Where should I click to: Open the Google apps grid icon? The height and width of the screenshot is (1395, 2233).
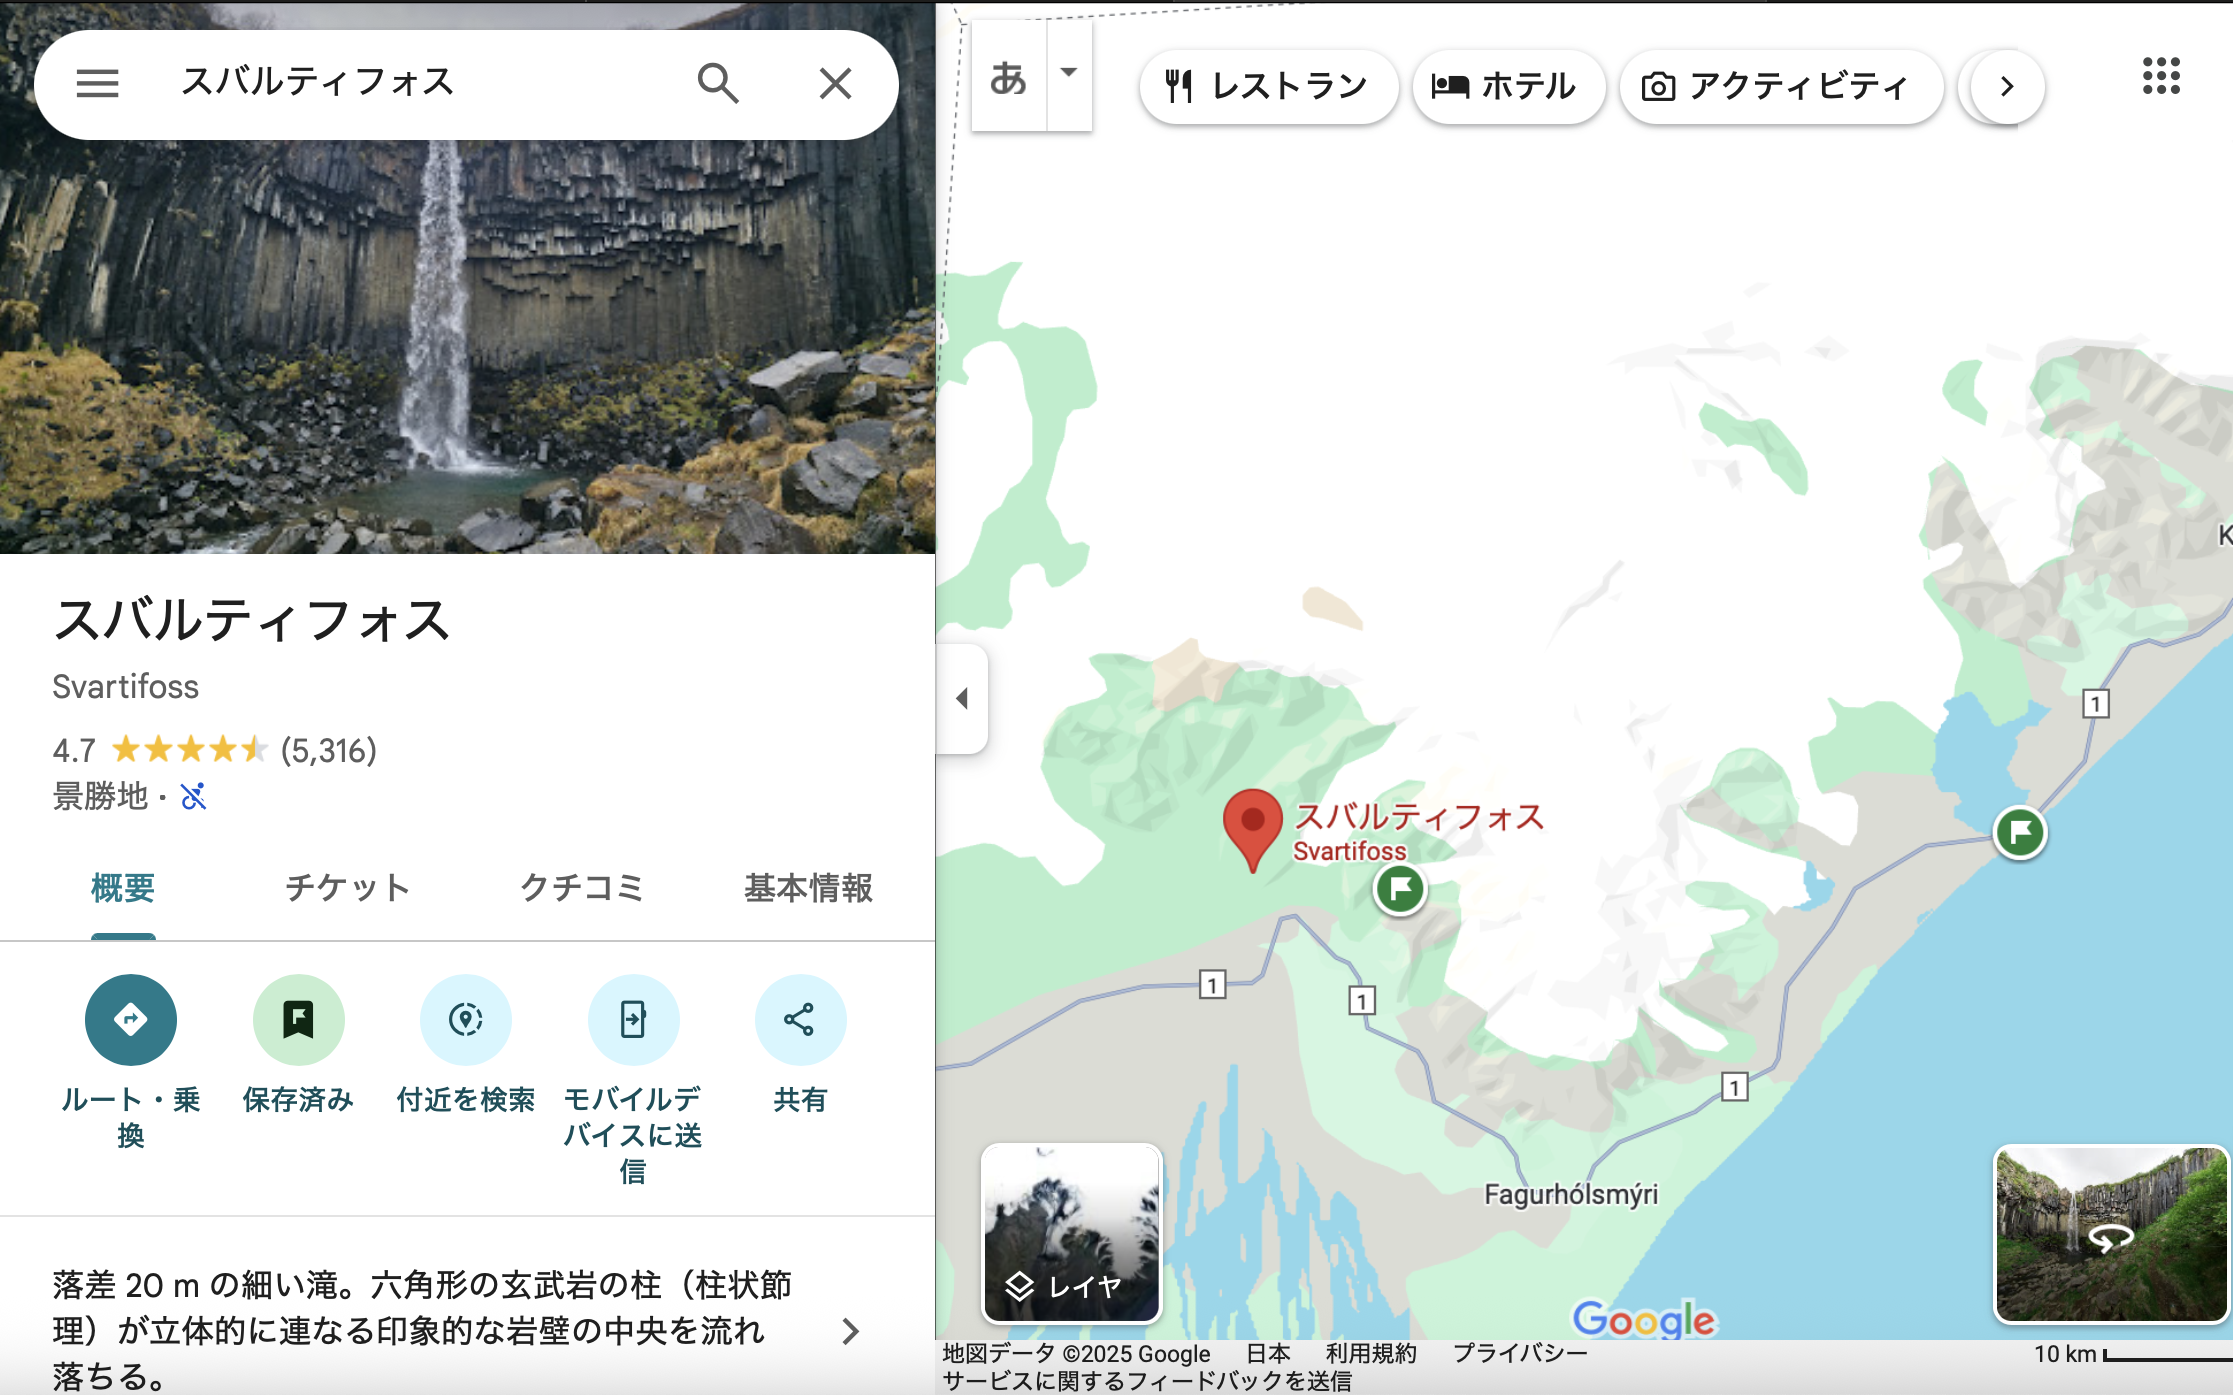pos(2161,76)
